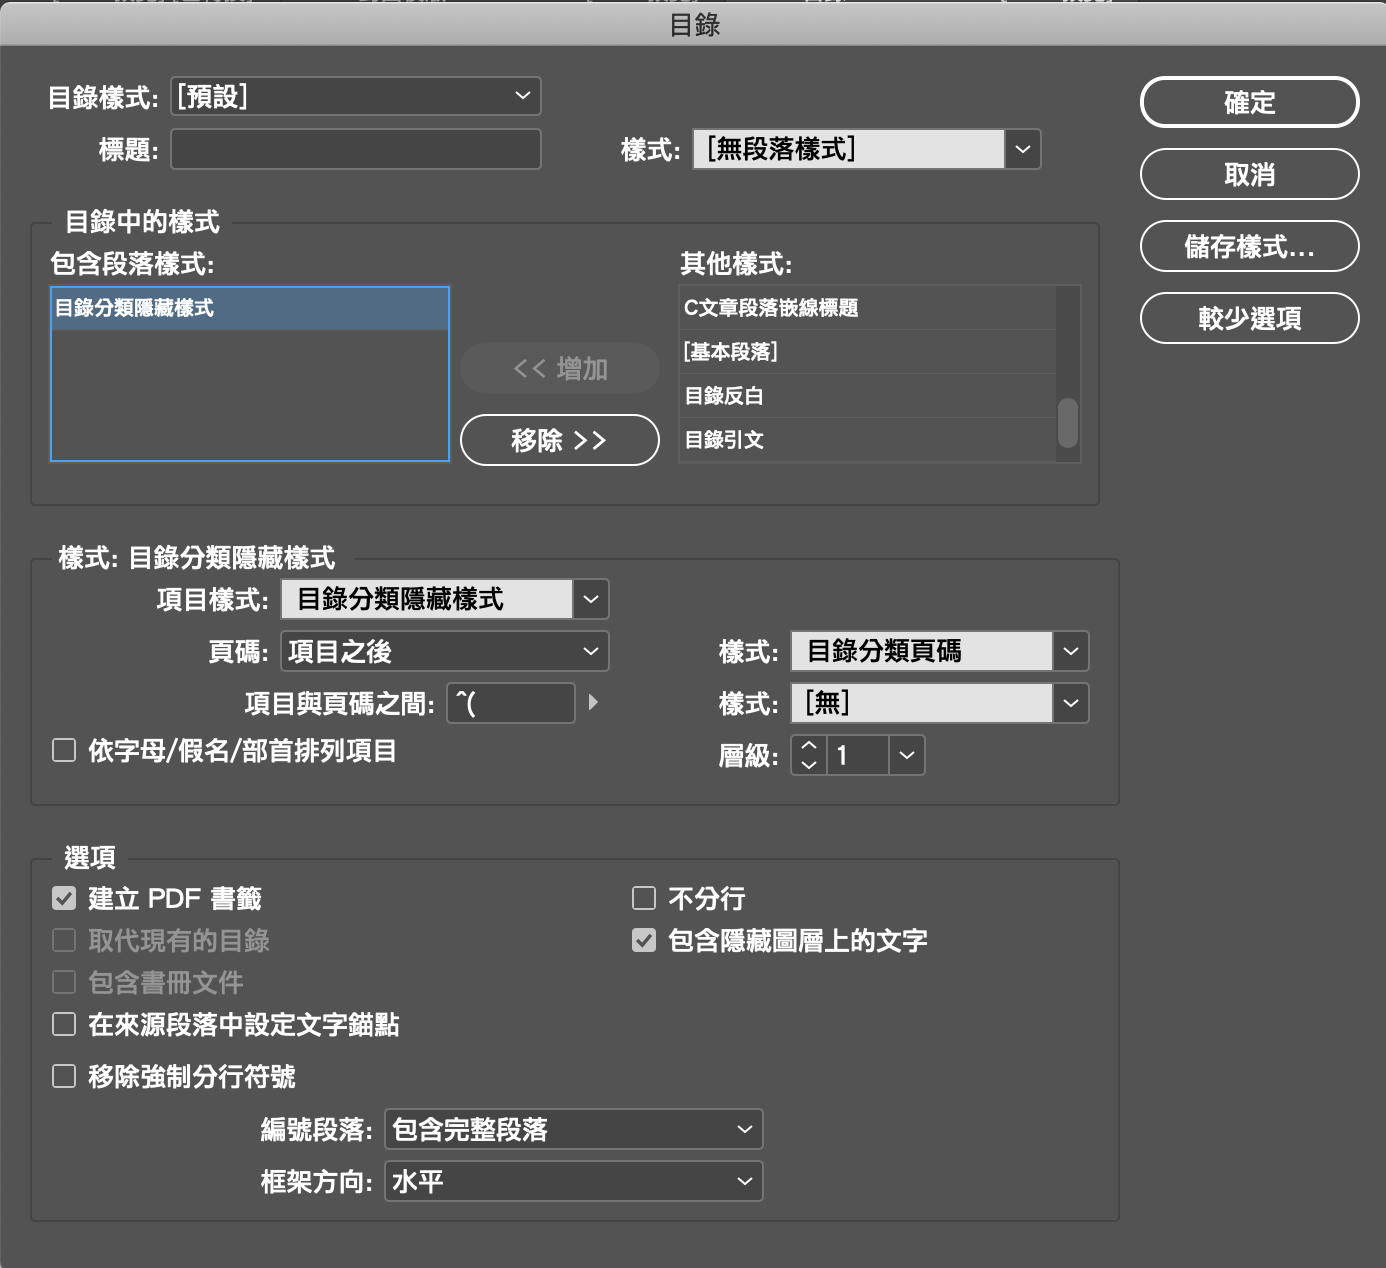Viewport: 1386px width, 1268px height.
Task: Enable 不分行 checkbox
Action: coord(644,898)
